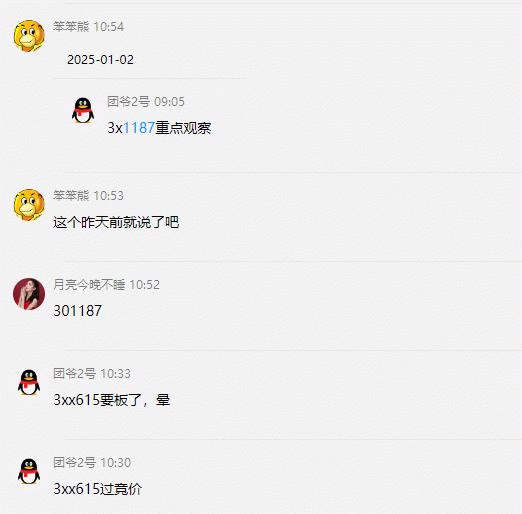The height and width of the screenshot is (514, 522).
Task: Click the 团爷2号 username at 10:33
Action: tap(74, 374)
